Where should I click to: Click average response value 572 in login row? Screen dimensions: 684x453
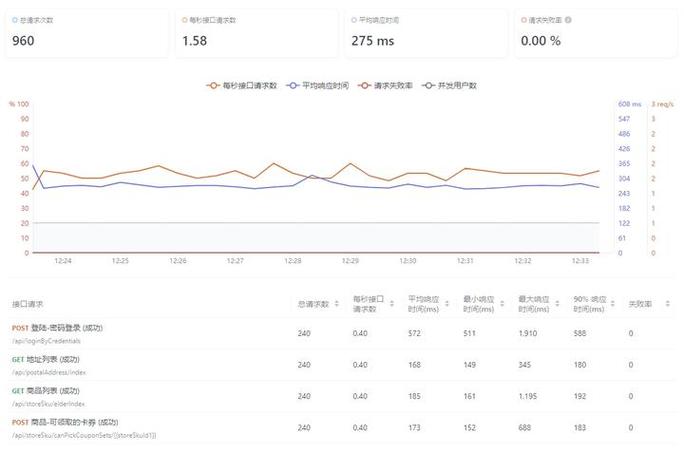(x=414, y=333)
